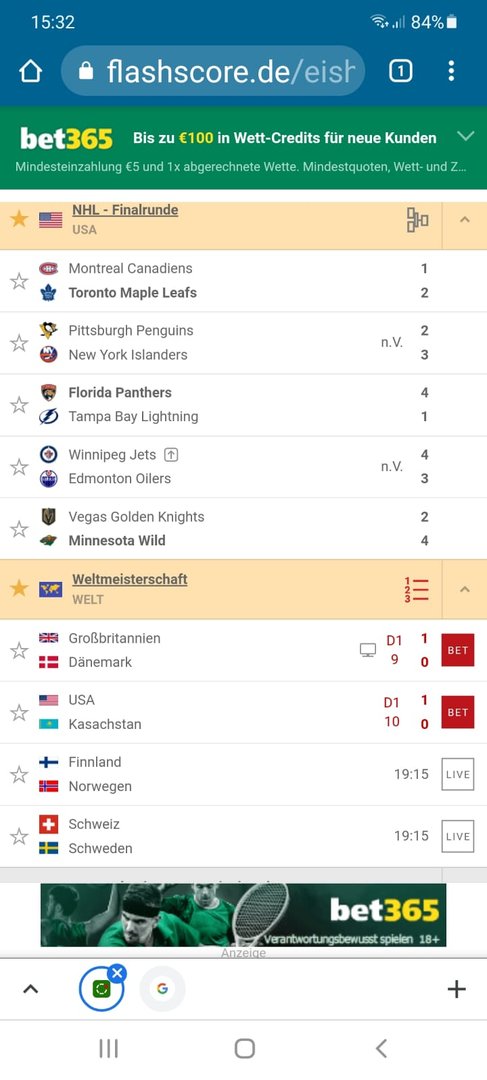Screen dimensions: 487x1080
Task: Tap the flashscore.de address bar
Action: pyautogui.click(x=214, y=71)
